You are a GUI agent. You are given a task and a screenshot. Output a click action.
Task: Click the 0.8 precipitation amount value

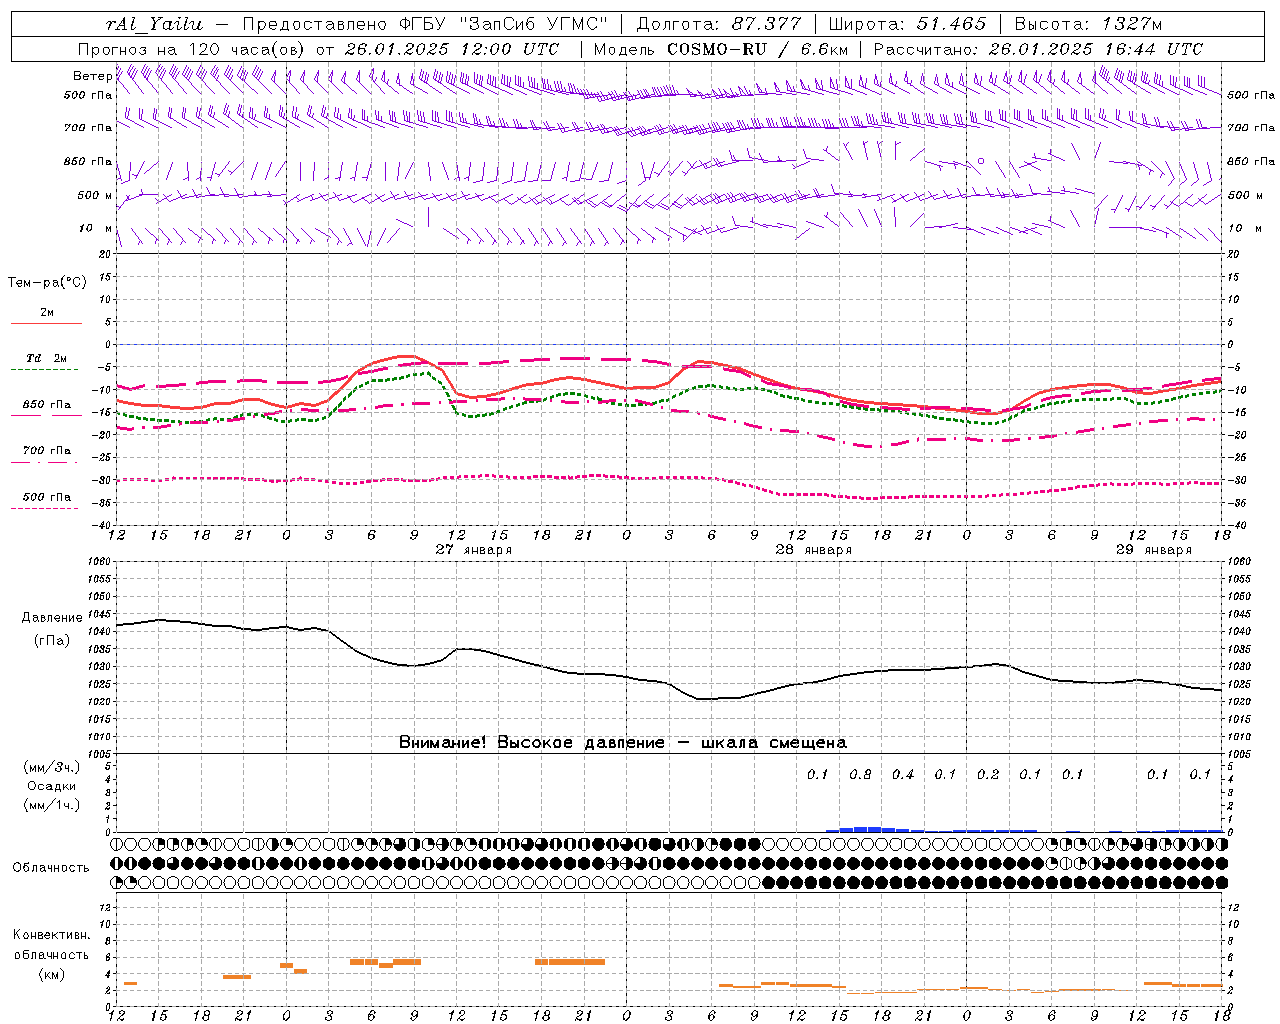coord(860,774)
